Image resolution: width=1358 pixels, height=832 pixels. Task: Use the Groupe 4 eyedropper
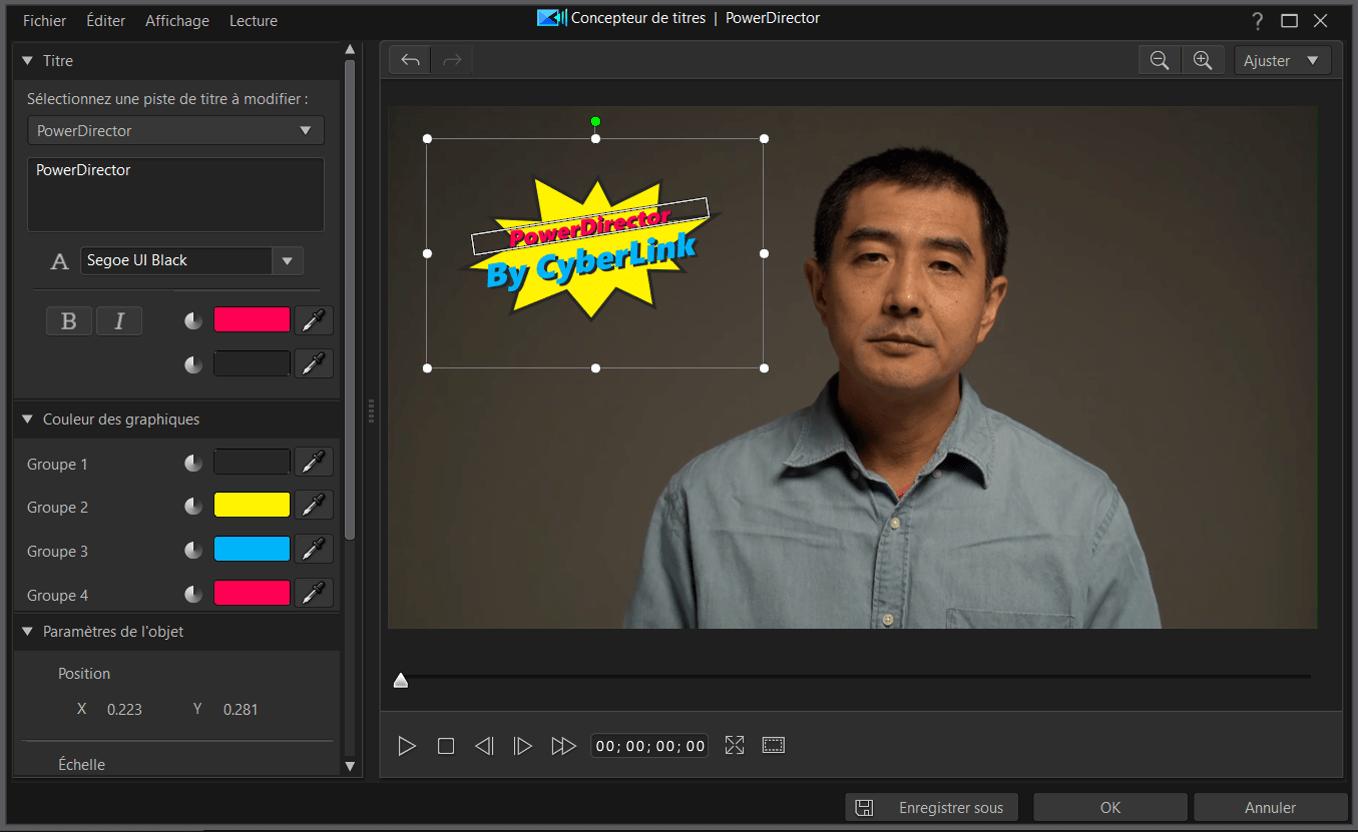(x=314, y=593)
